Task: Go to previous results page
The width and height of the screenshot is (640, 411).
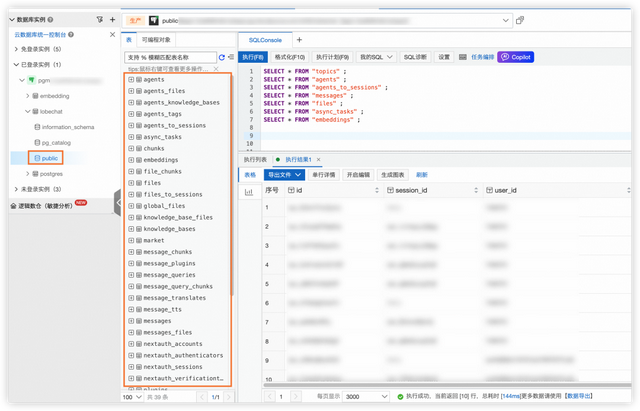Action: click(x=269, y=396)
